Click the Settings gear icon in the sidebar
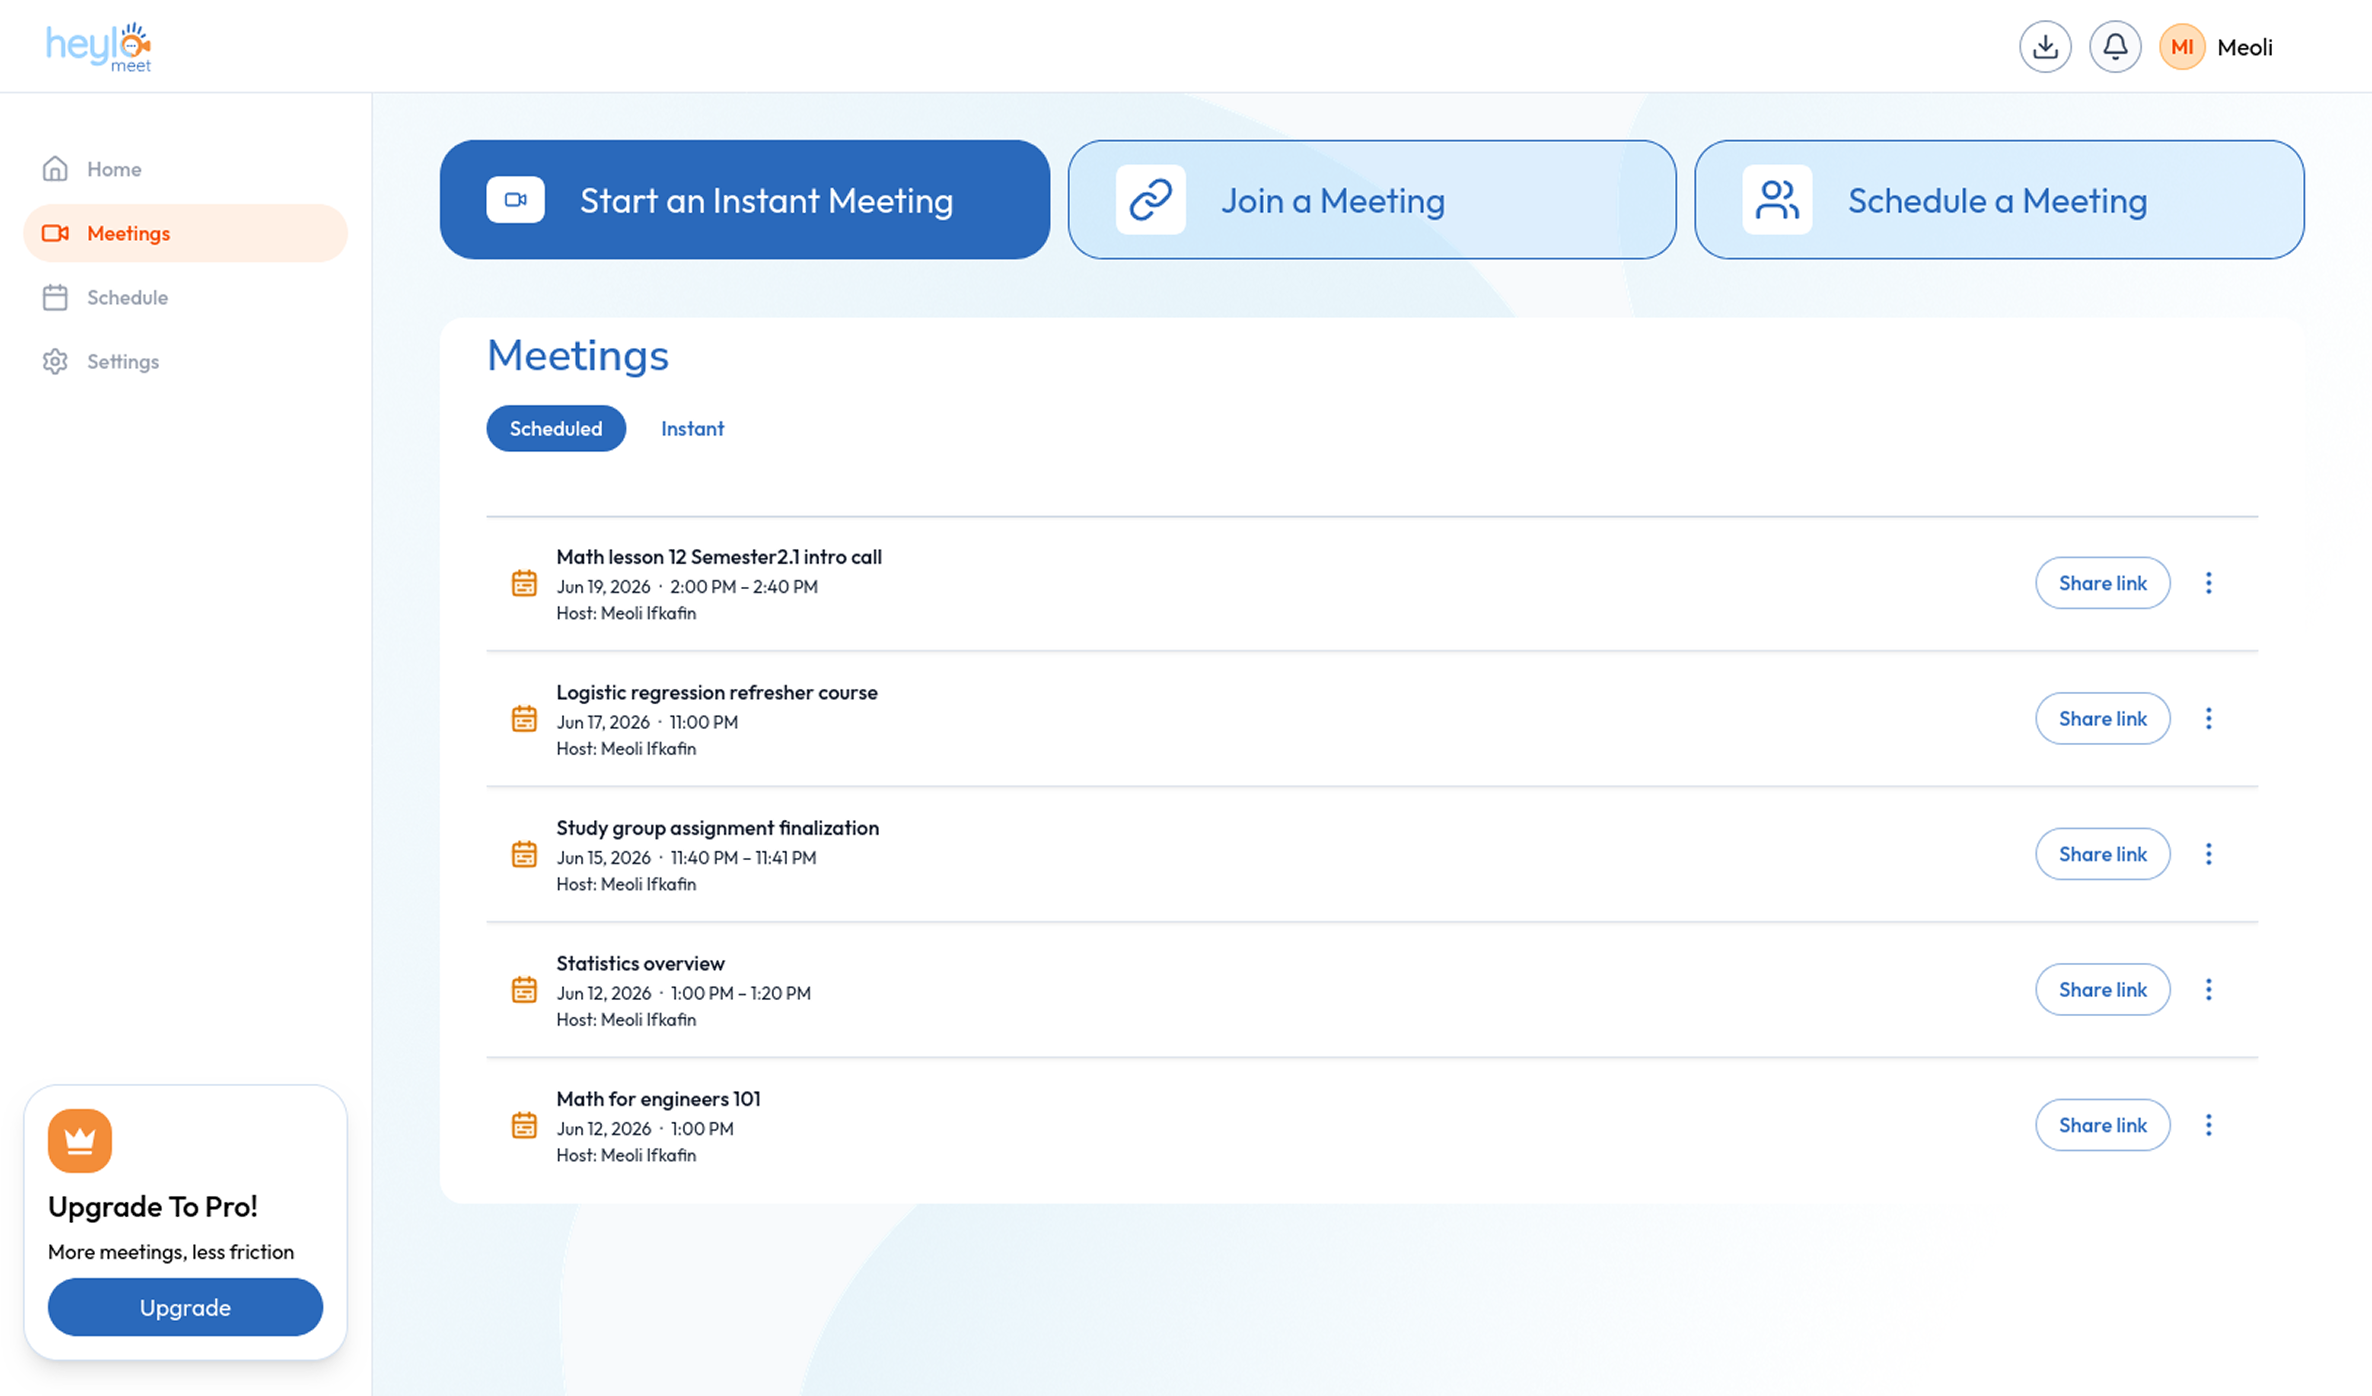This screenshot has width=2372, height=1396. coord(55,361)
